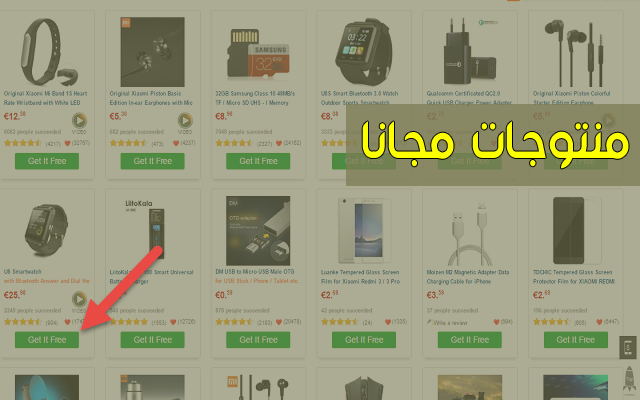Play video for Xiaomi Piston Basic earphones
The image size is (640, 400).
point(185,121)
